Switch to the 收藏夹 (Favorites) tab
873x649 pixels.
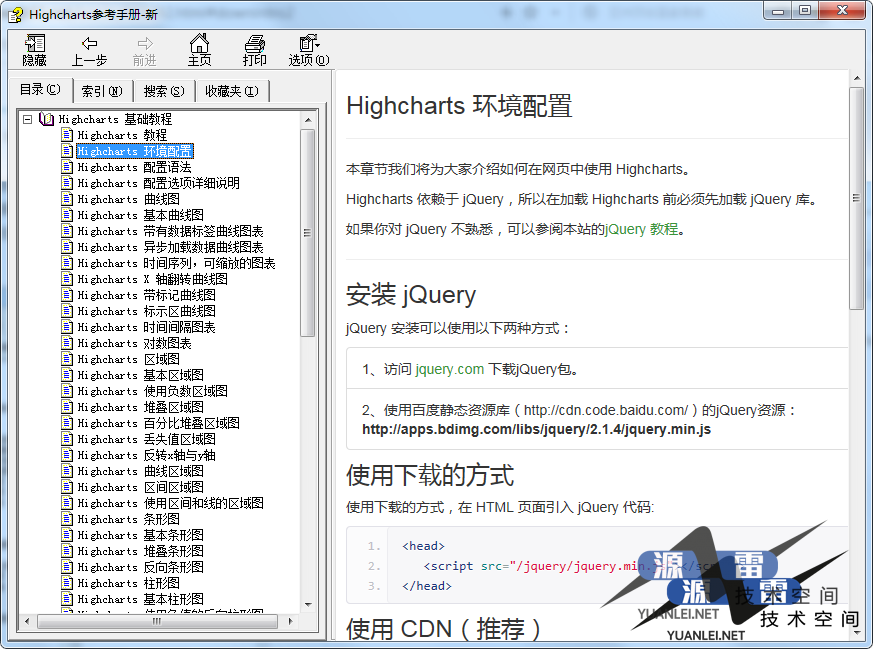tap(232, 91)
